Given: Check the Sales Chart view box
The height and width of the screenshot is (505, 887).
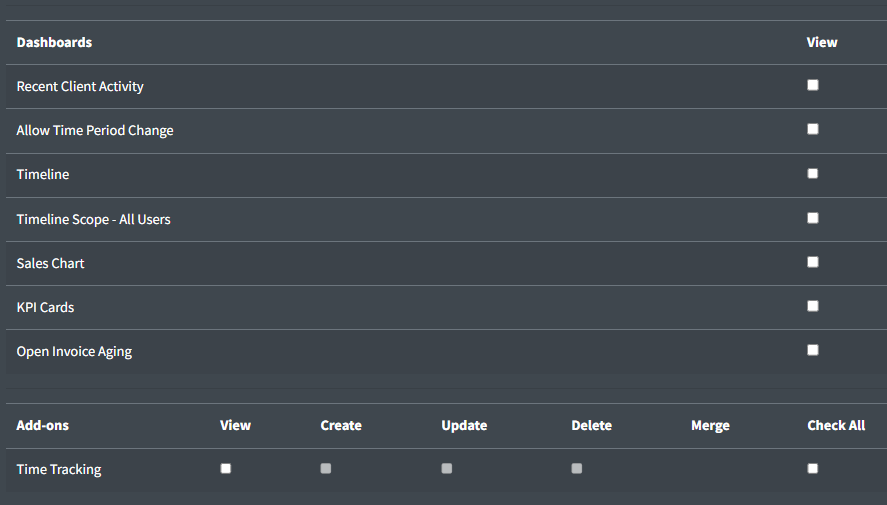Looking at the screenshot, I should pos(813,262).
